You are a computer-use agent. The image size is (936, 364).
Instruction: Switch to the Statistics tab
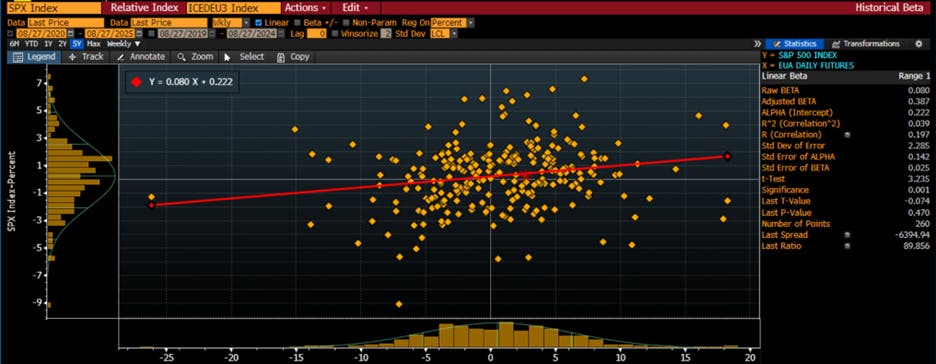point(795,44)
